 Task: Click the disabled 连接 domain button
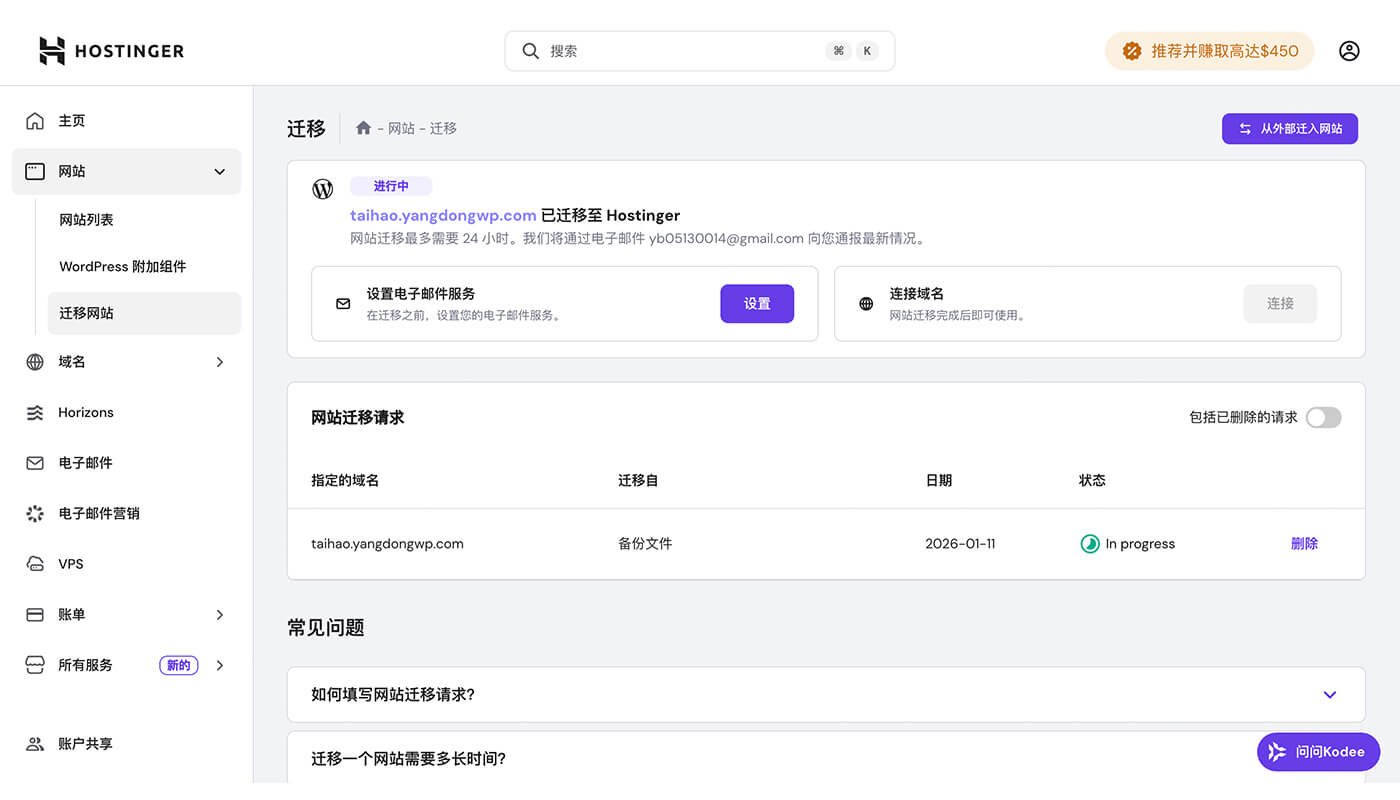(x=1280, y=303)
